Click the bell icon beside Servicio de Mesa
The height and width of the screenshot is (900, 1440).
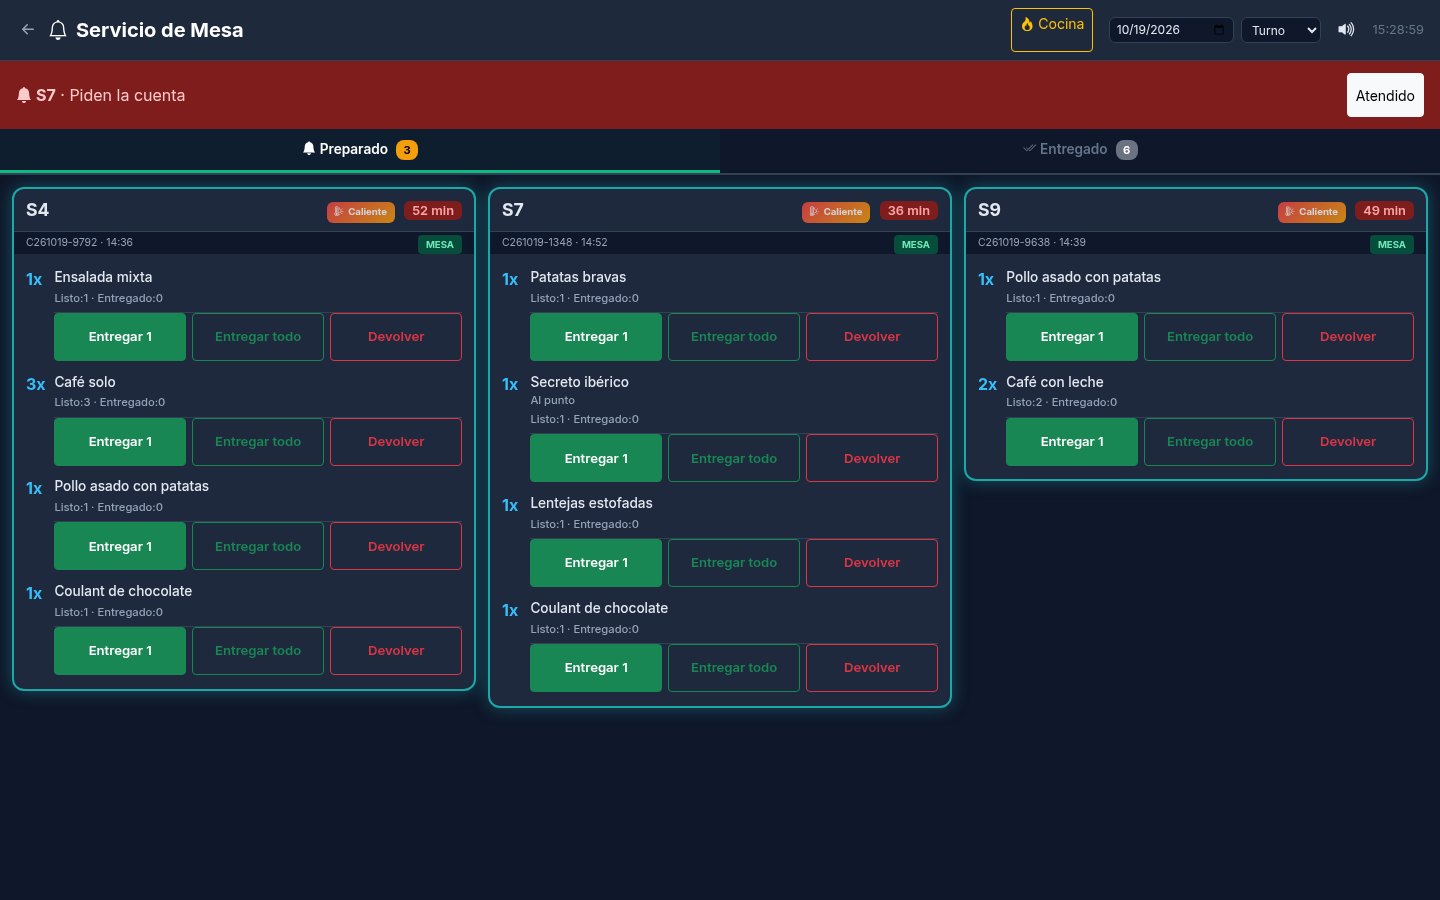coord(58,30)
